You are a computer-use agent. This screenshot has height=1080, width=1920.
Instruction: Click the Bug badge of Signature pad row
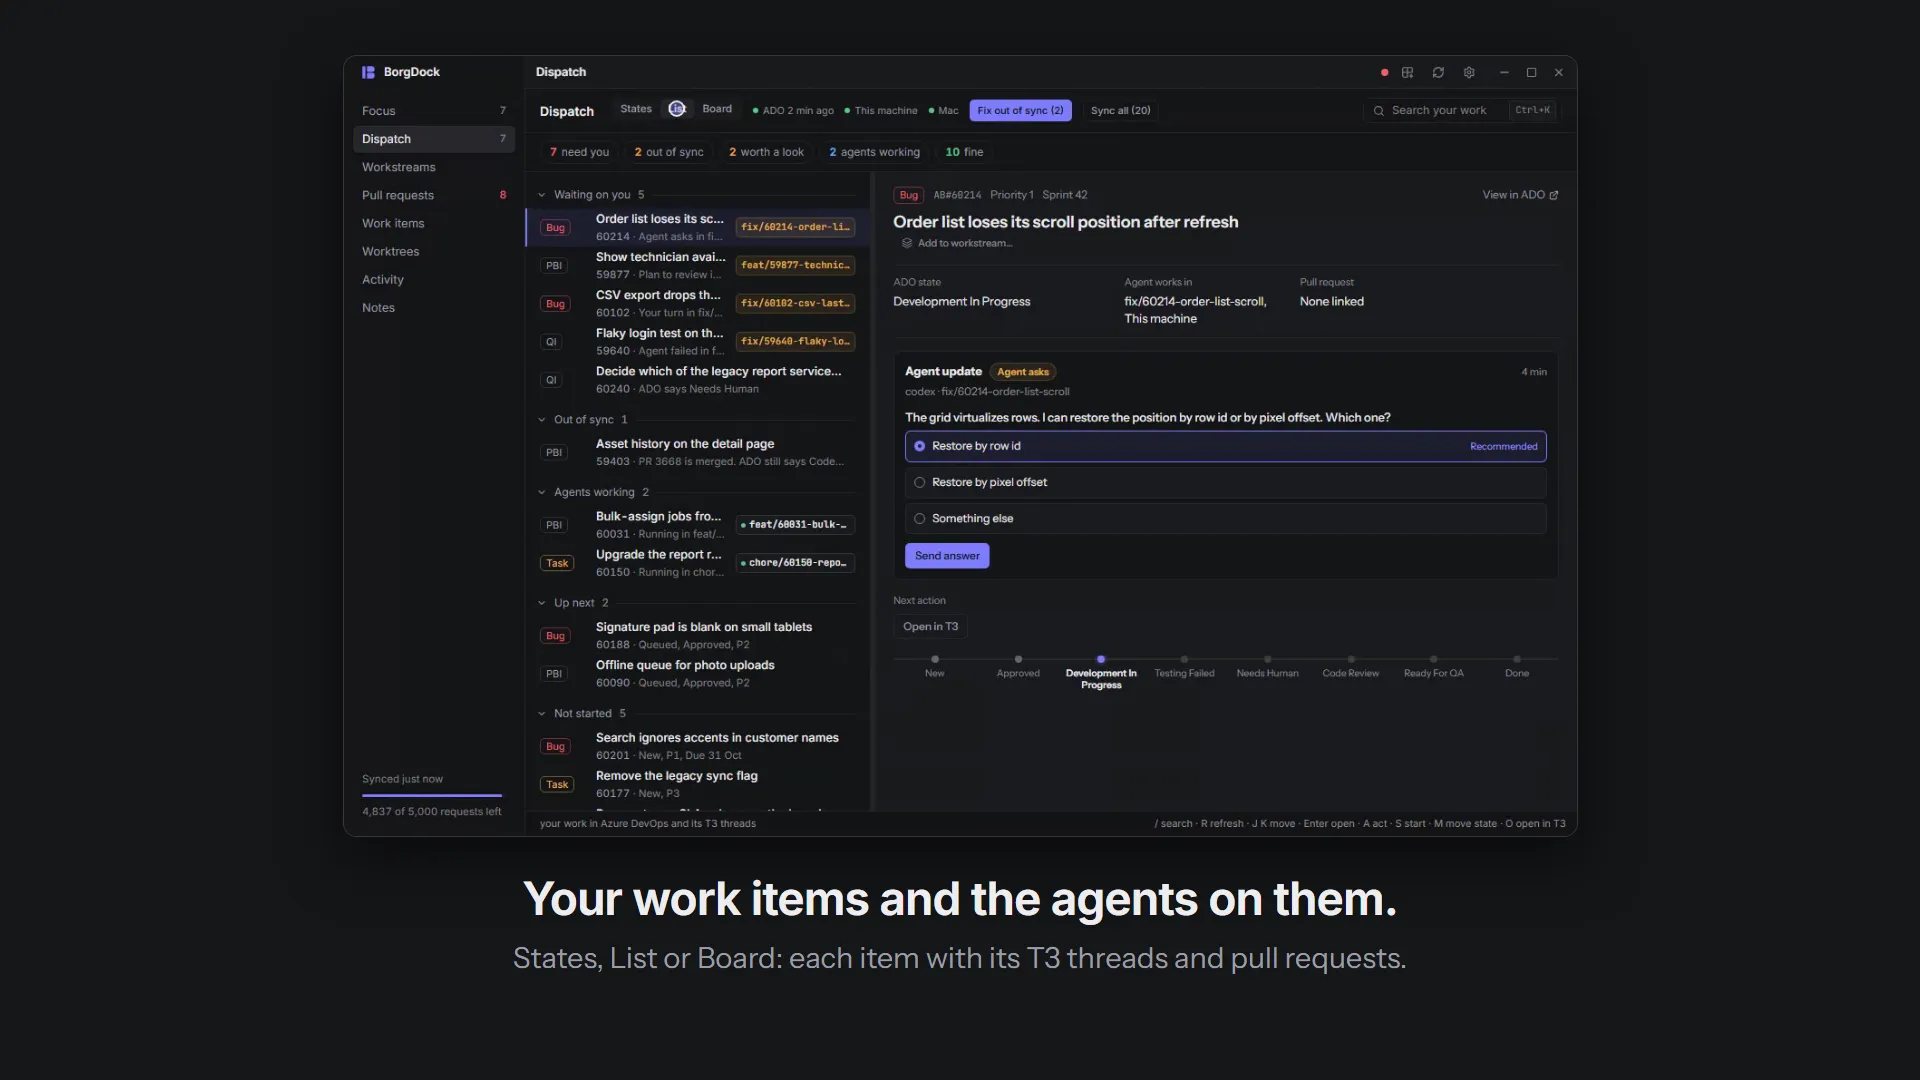pyautogui.click(x=555, y=636)
